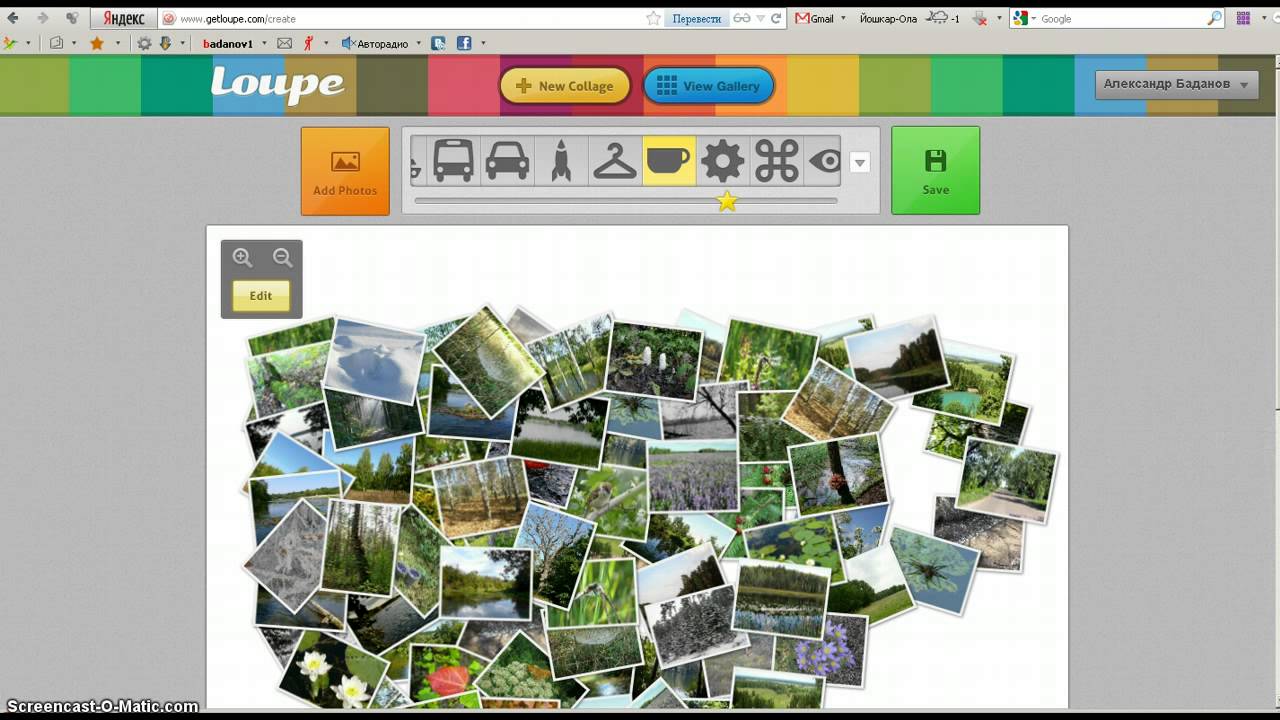Click the New Collage button
The image size is (1280, 720).
(x=565, y=86)
